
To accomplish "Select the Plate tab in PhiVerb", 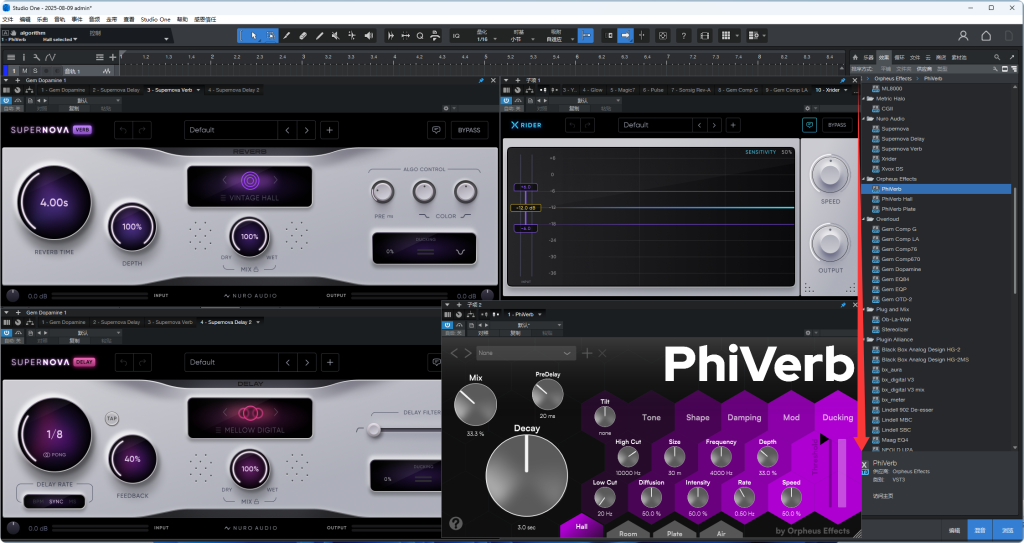I will pos(675,533).
